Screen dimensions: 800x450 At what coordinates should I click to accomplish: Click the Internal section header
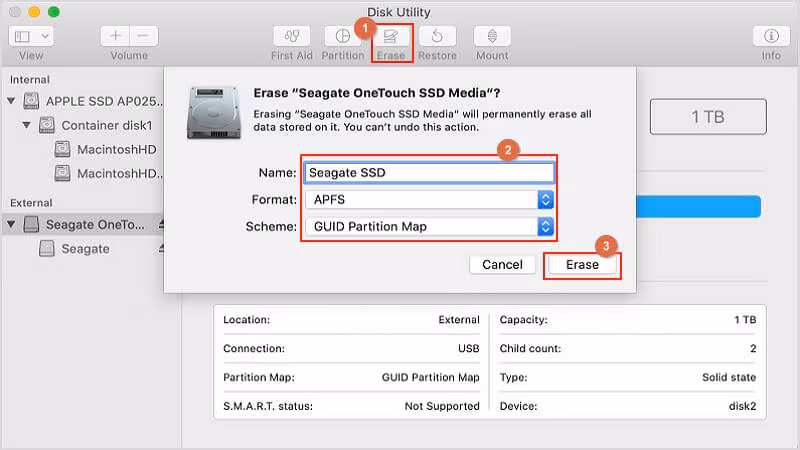tap(30, 80)
